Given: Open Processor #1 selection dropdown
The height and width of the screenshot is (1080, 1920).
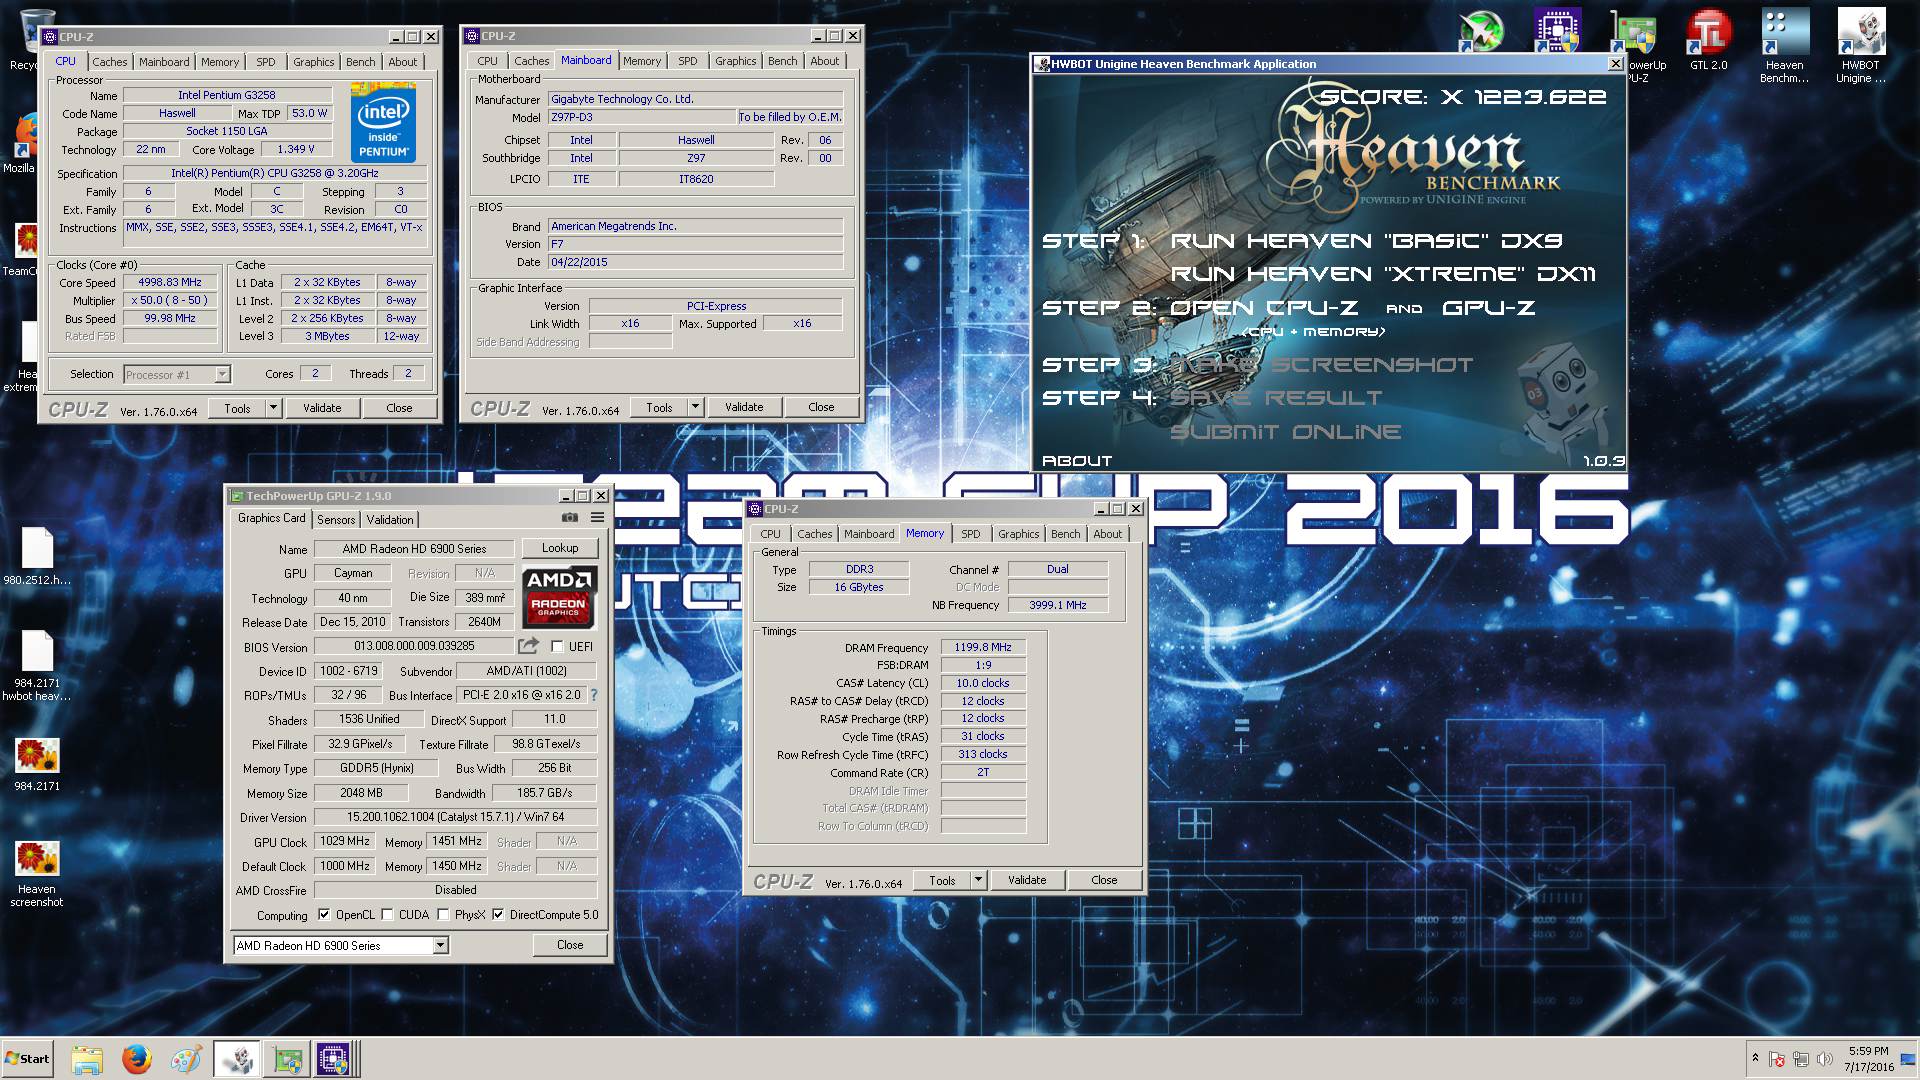Looking at the screenshot, I should click(222, 374).
